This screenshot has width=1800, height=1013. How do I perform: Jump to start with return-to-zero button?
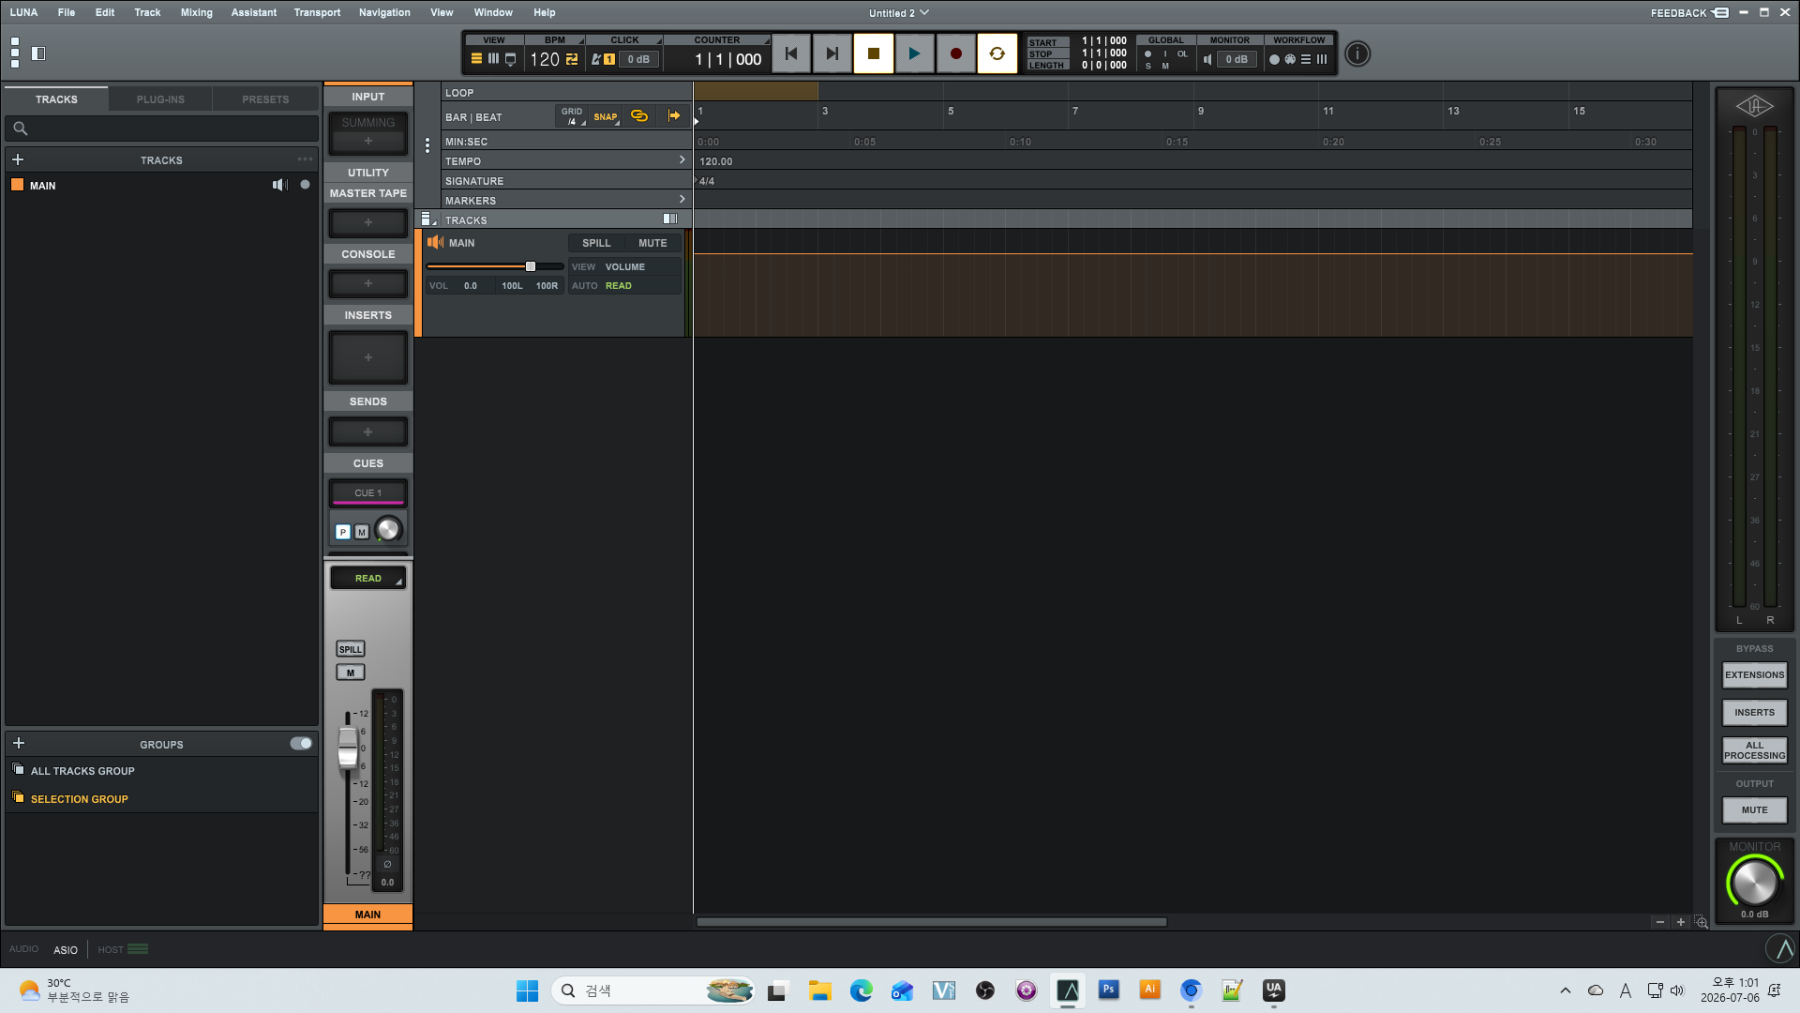pyautogui.click(x=791, y=54)
